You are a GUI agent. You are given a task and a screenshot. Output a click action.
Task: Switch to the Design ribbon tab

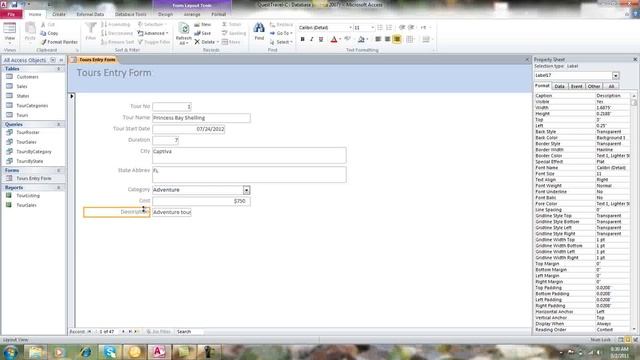(165, 14)
